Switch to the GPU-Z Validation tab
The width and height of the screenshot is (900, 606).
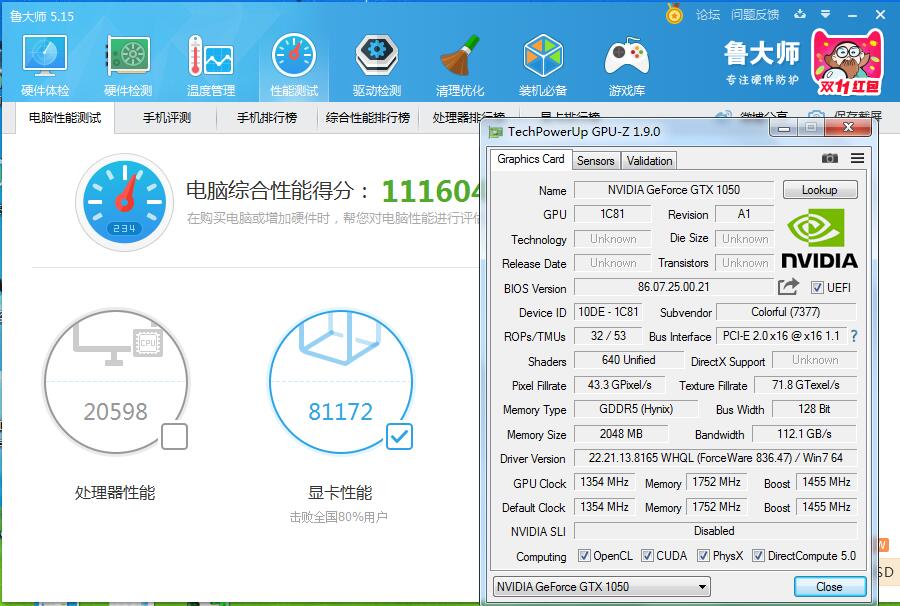pyautogui.click(x=649, y=161)
